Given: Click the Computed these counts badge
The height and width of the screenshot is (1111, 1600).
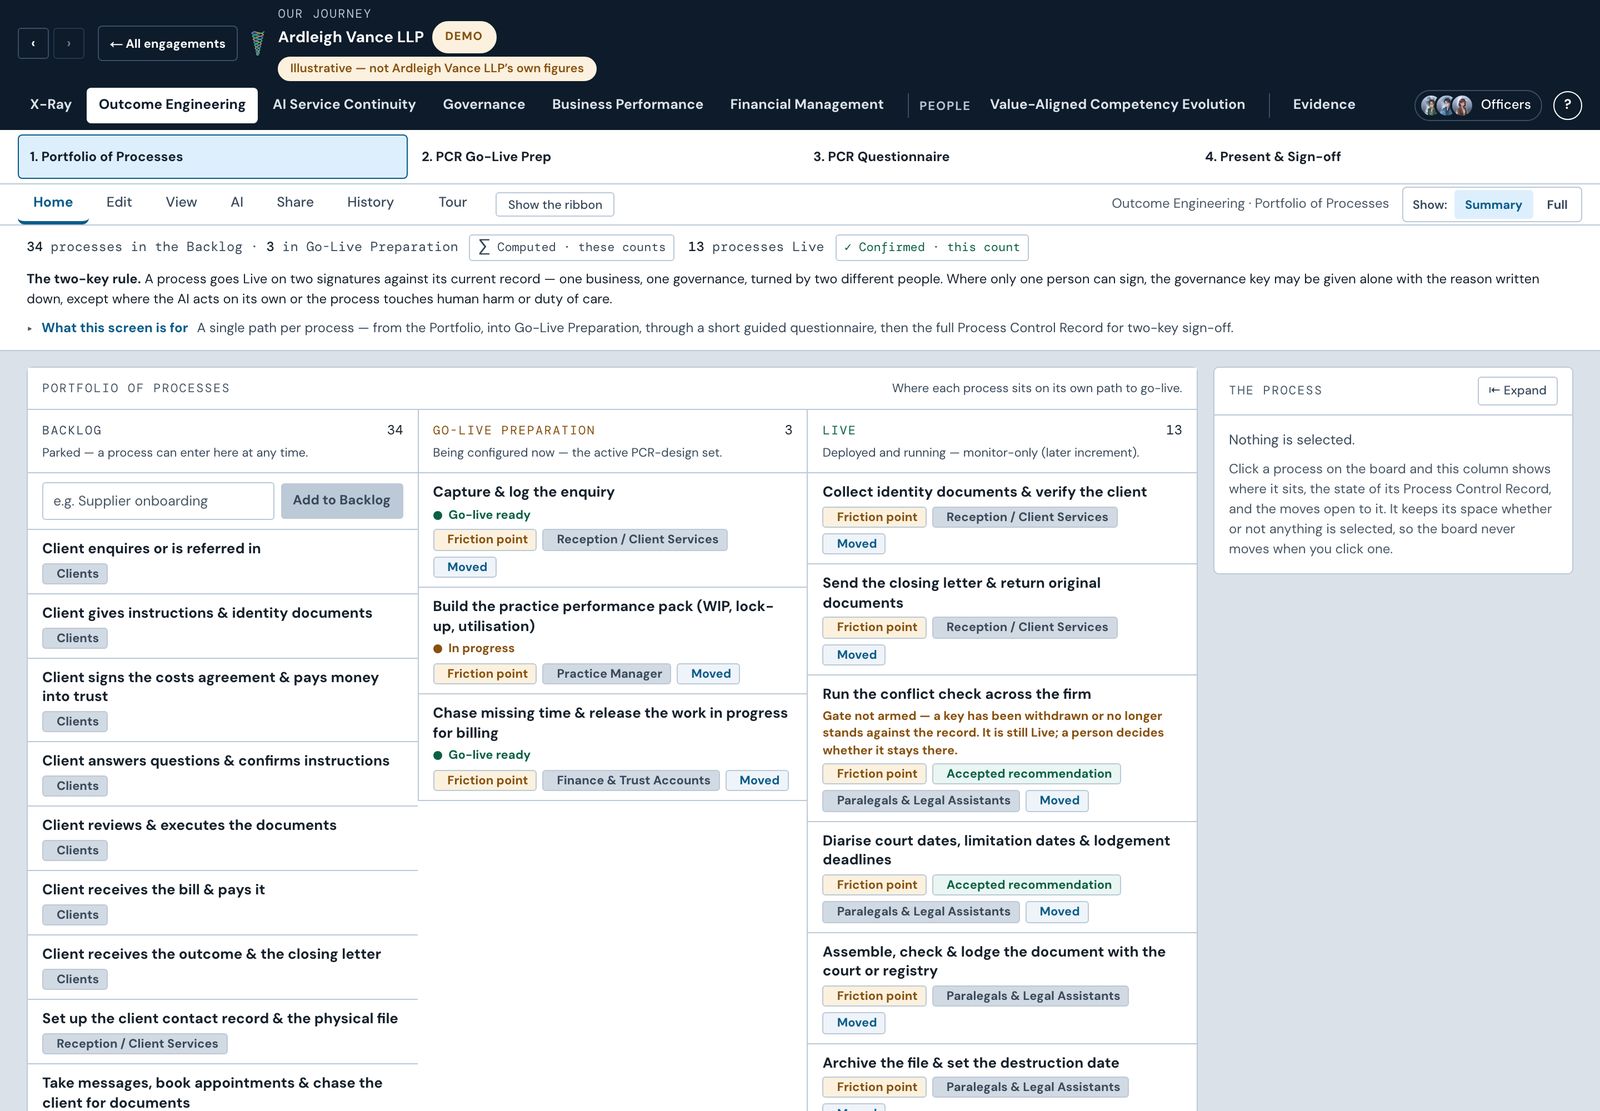Looking at the screenshot, I should [x=571, y=247].
